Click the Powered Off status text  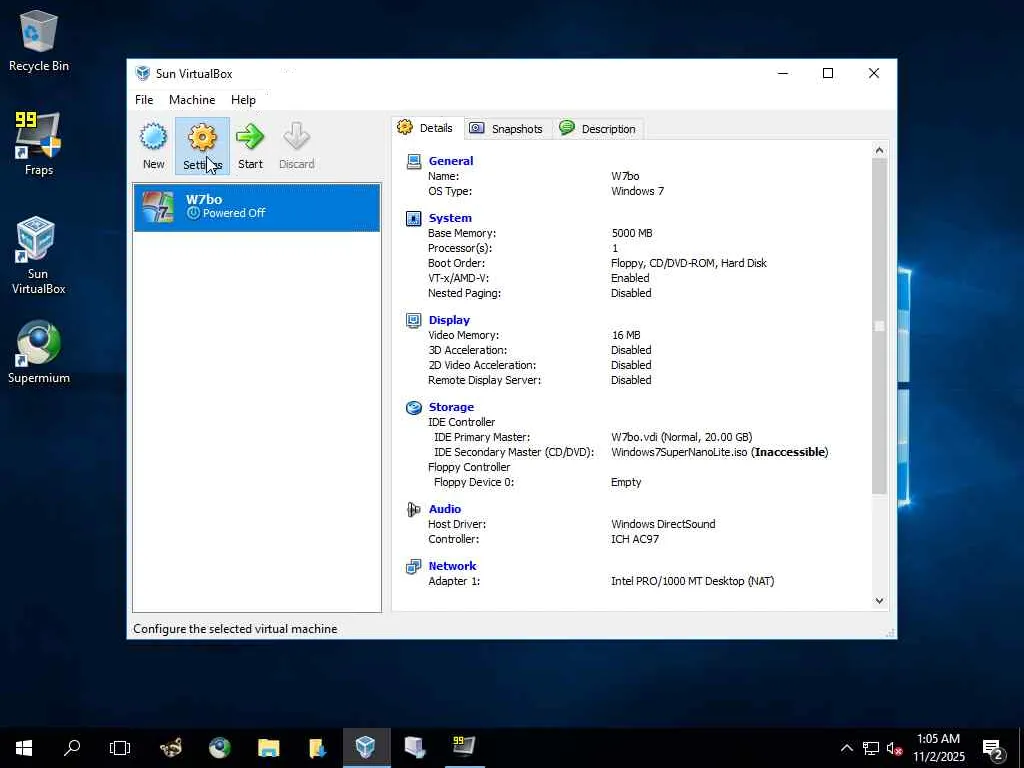click(234, 213)
